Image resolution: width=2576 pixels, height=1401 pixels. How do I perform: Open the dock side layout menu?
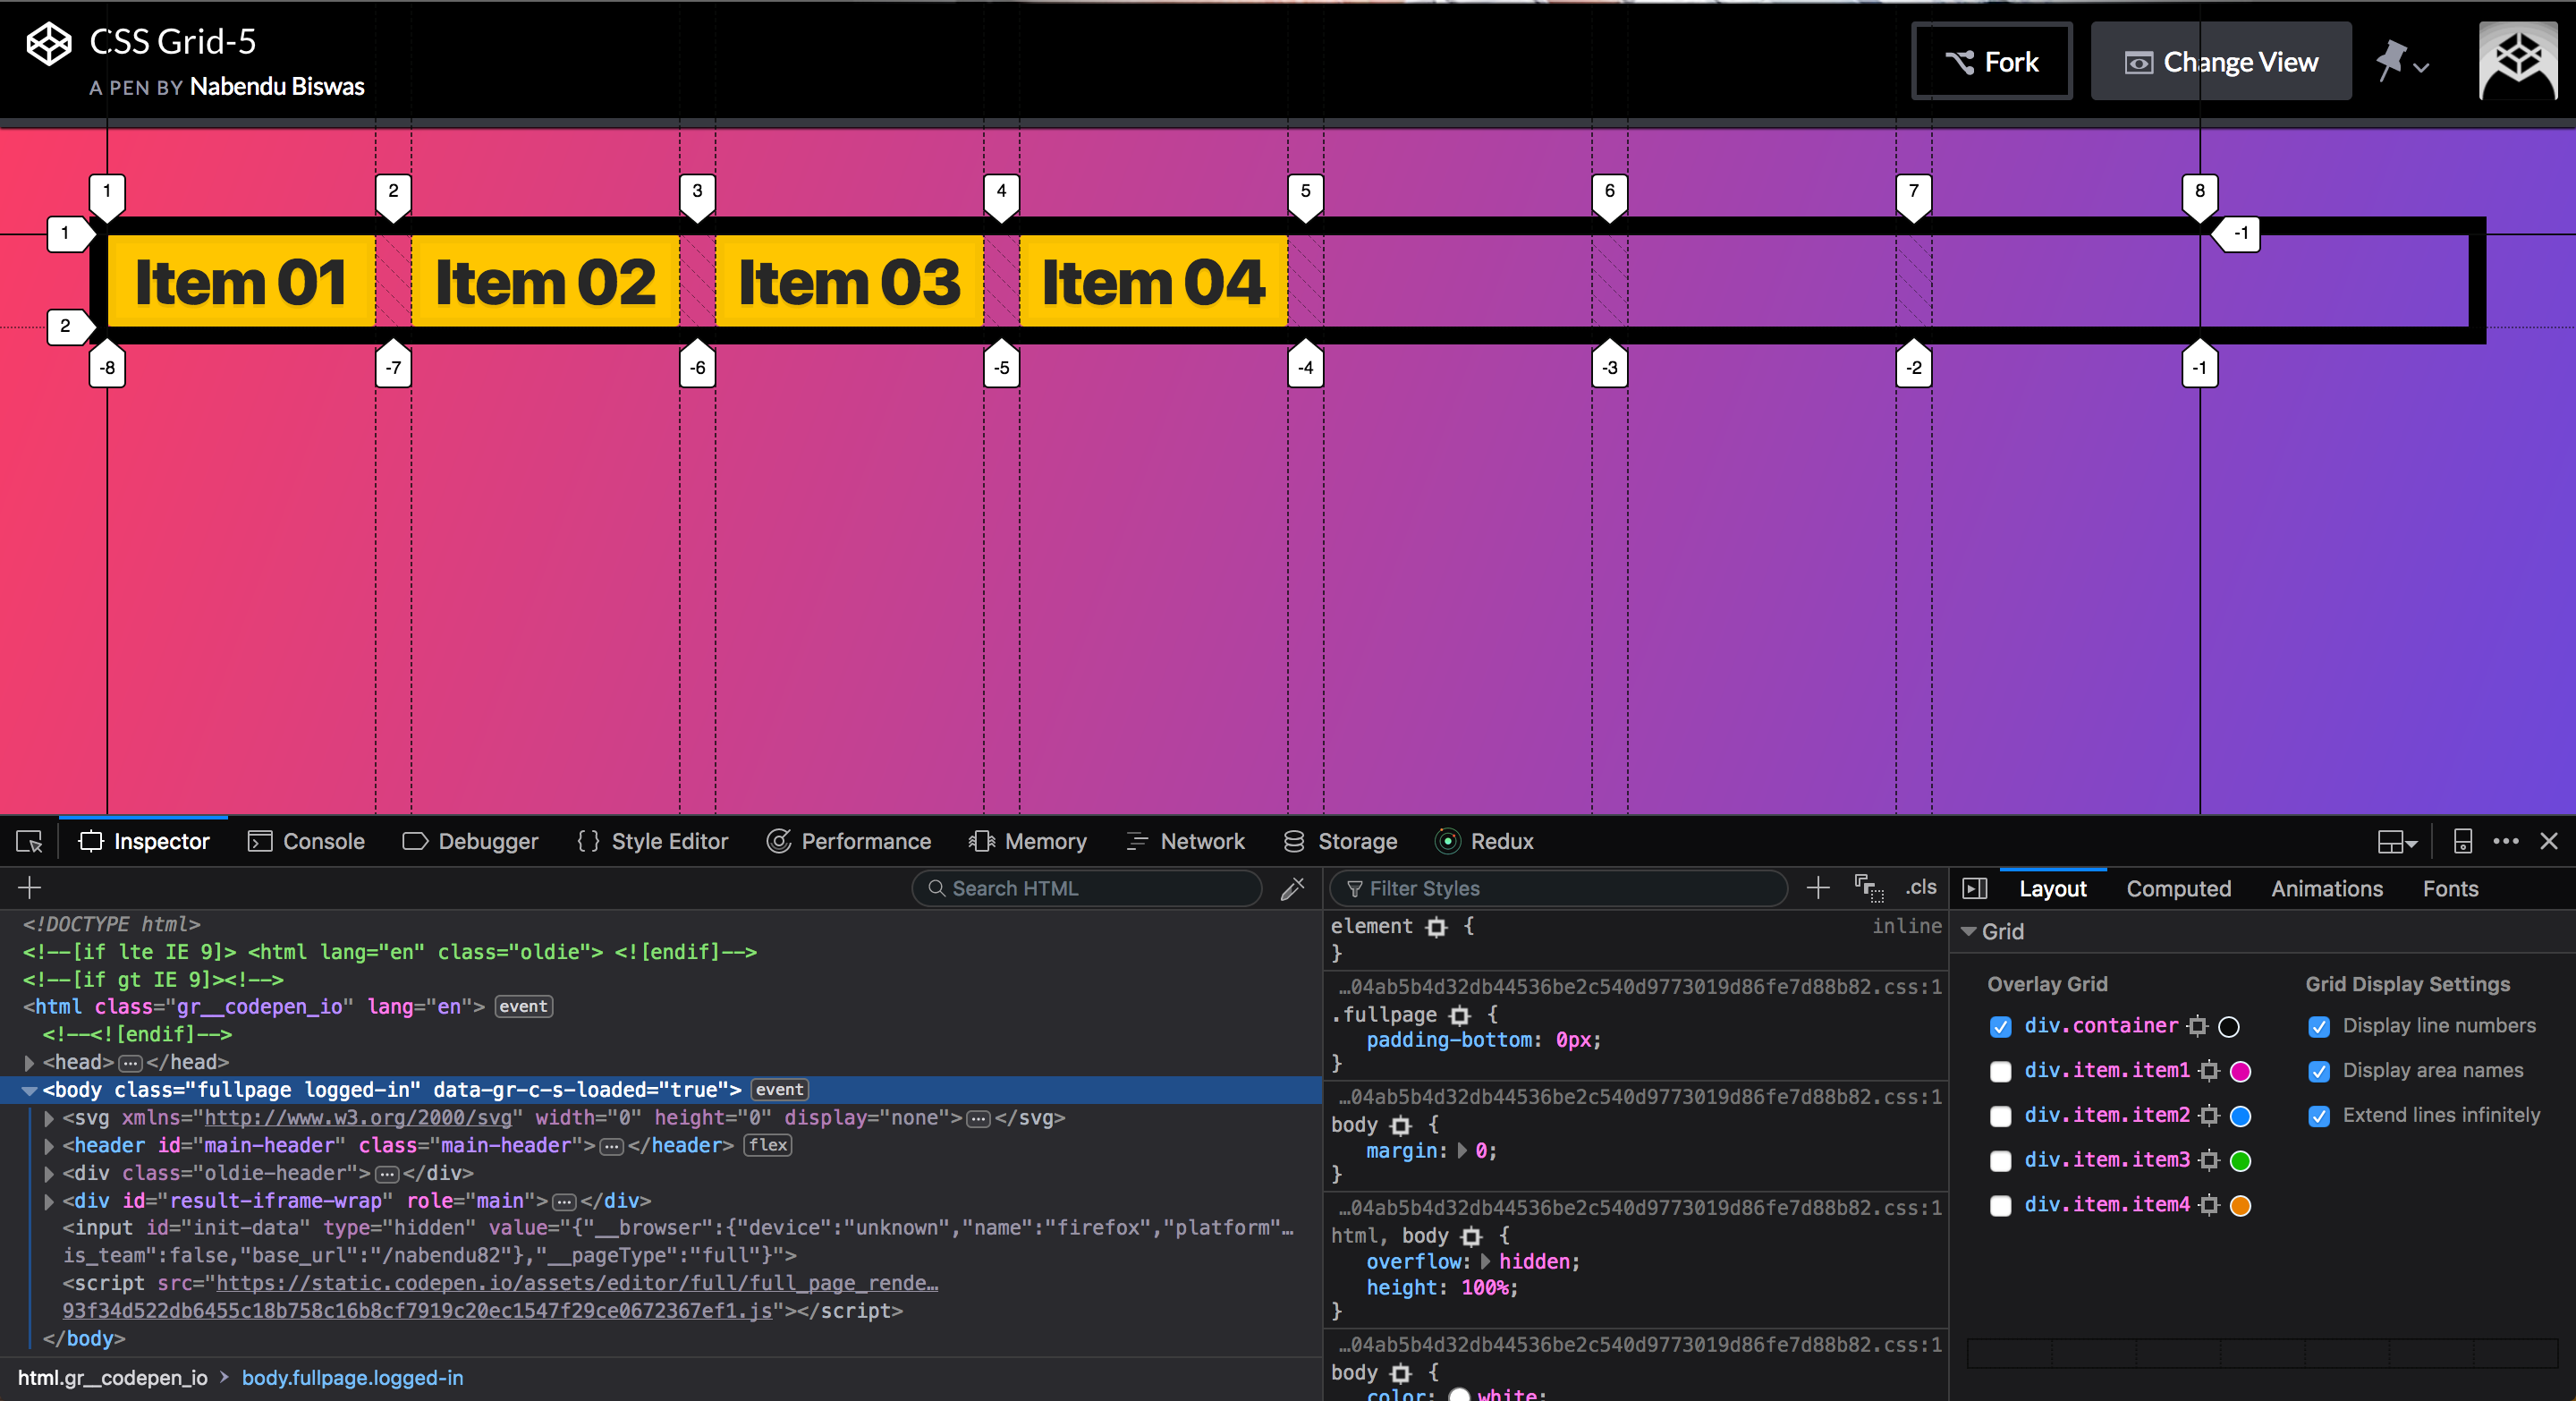pos(2397,842)
